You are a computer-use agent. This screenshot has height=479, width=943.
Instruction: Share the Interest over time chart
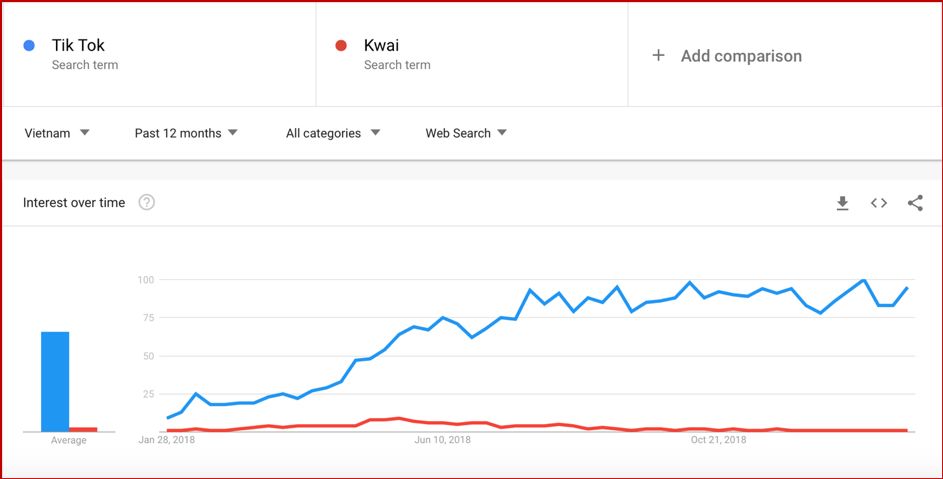[x=915, y=203]
